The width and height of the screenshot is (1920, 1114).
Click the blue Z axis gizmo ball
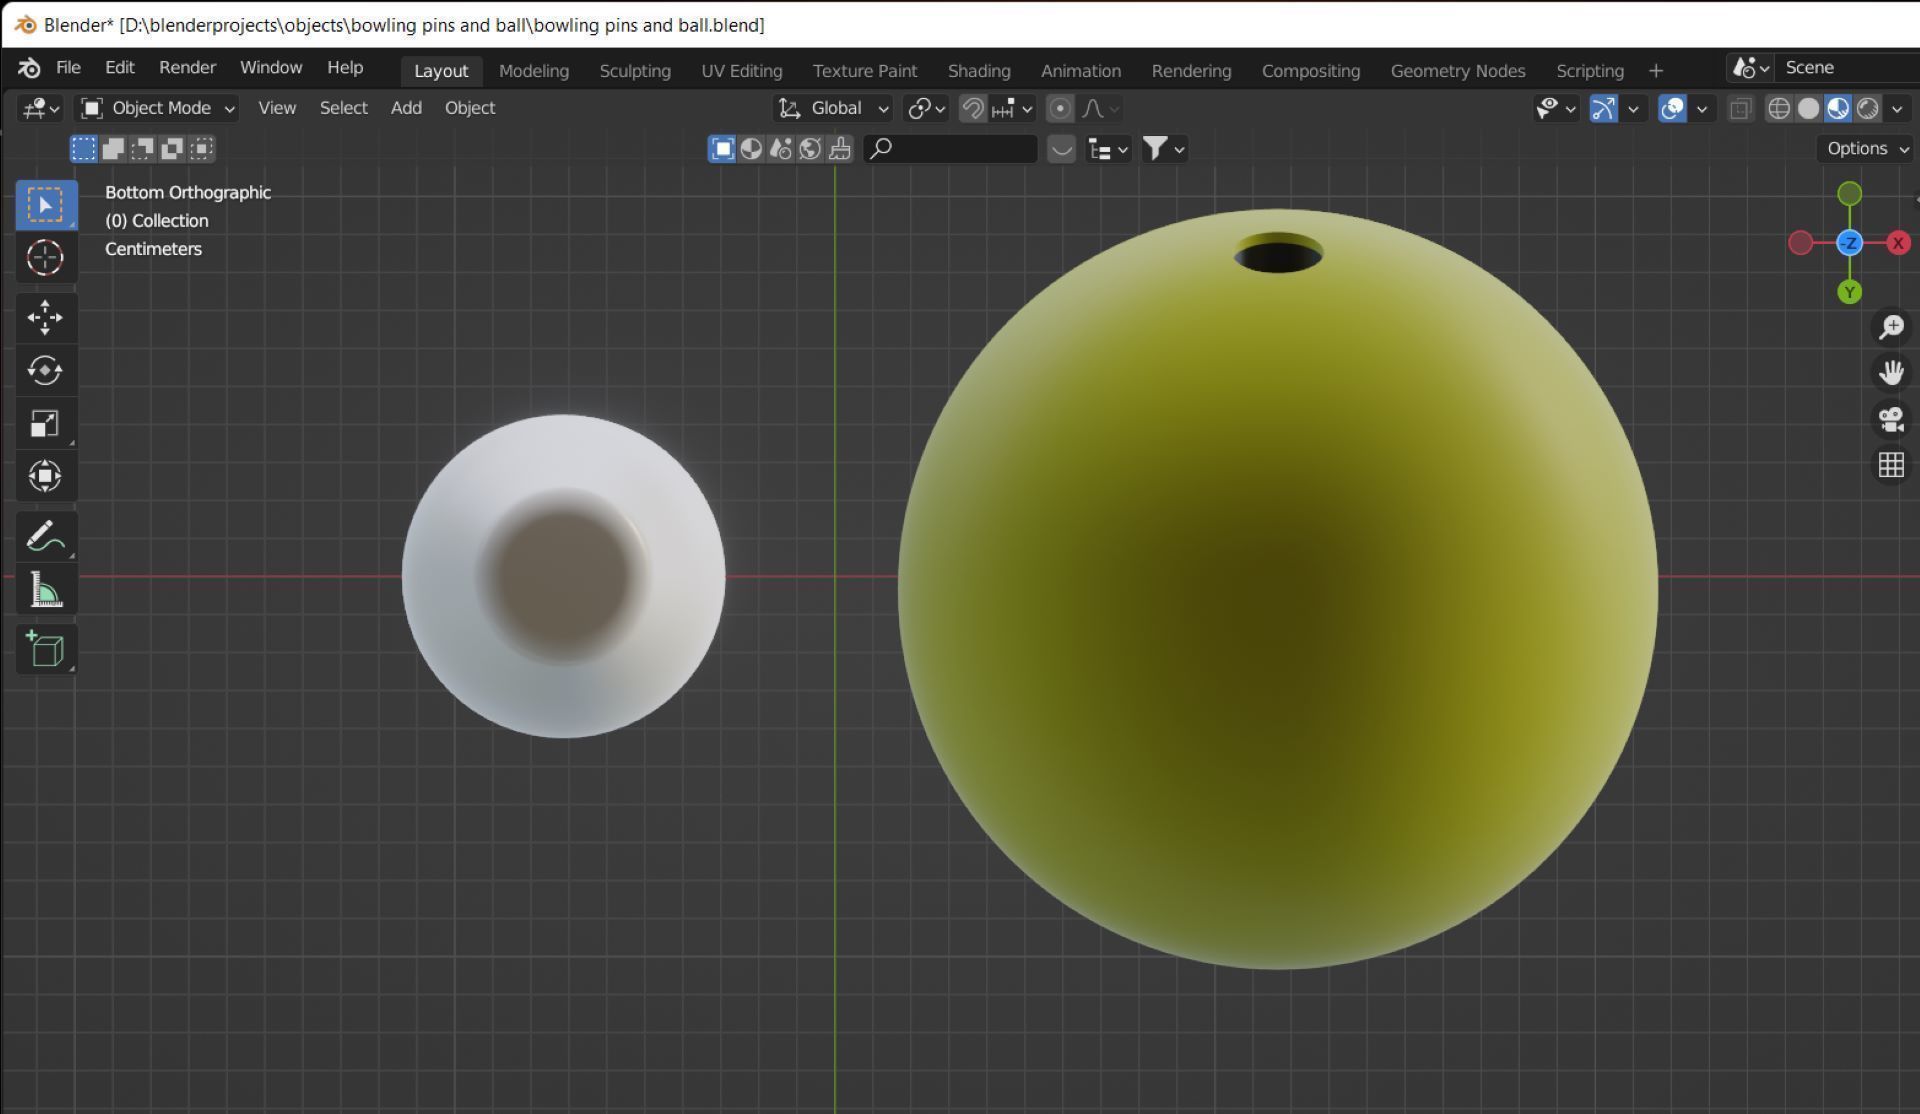(1850, 243)
